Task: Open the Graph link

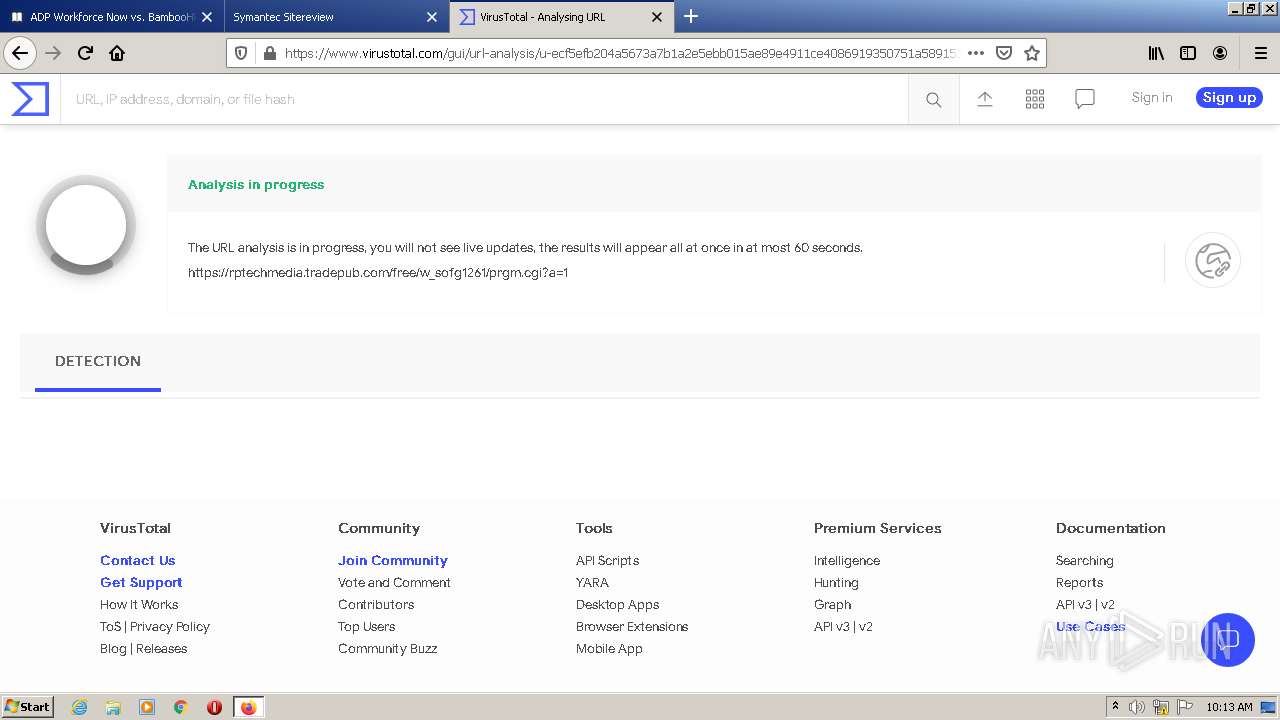Action: (832, 604)
